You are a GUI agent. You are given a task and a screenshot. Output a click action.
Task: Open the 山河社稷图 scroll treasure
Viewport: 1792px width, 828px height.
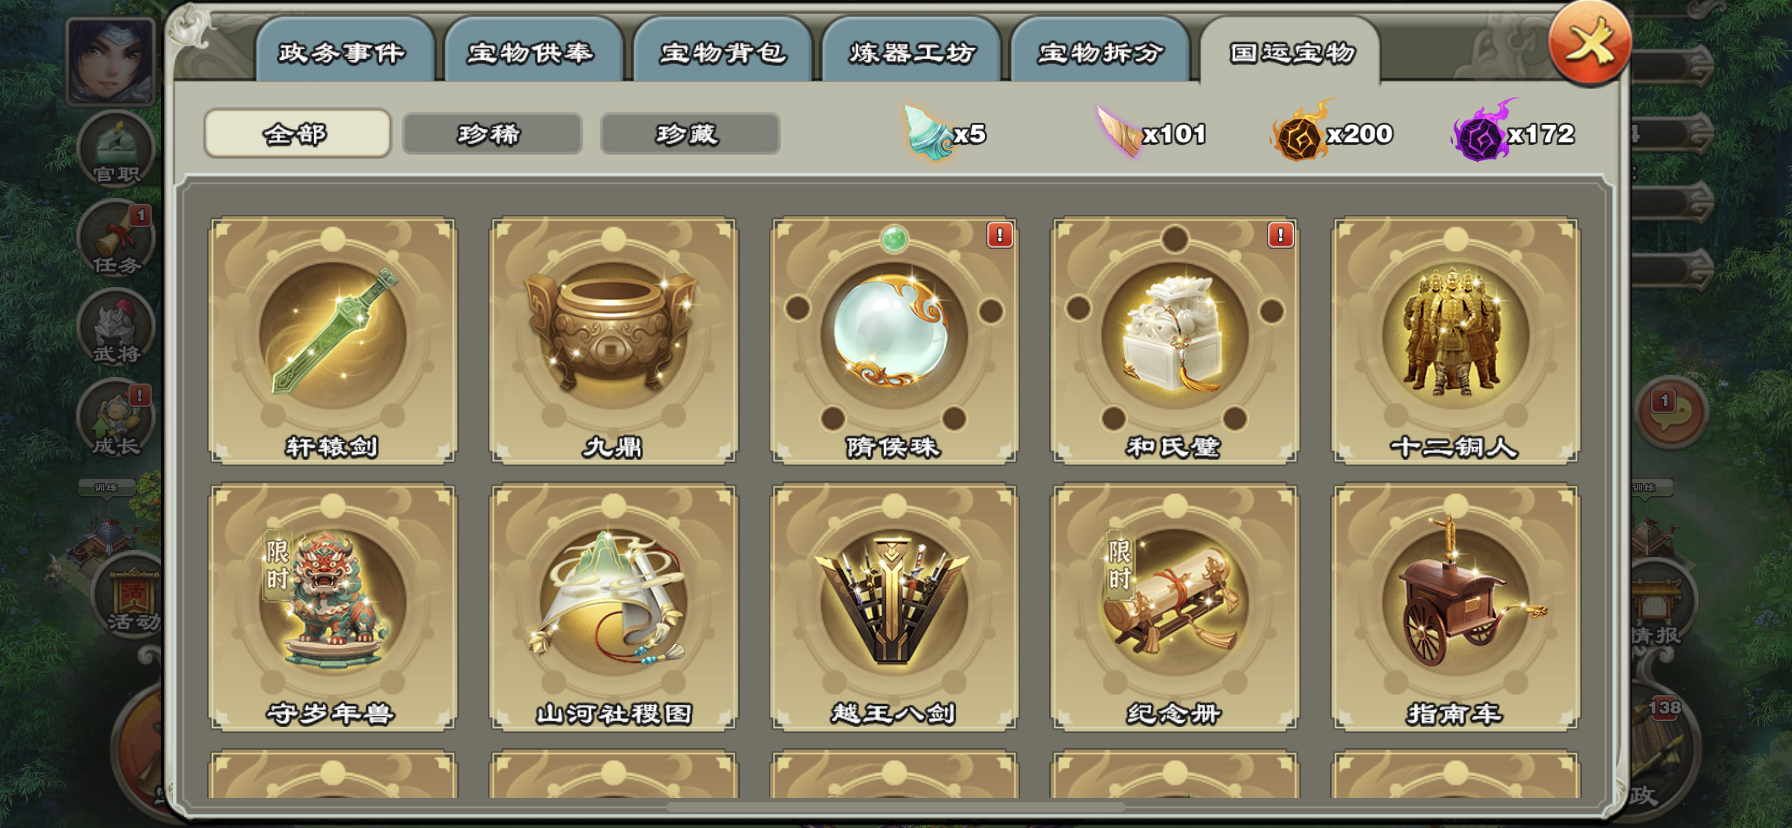point(613,607)
